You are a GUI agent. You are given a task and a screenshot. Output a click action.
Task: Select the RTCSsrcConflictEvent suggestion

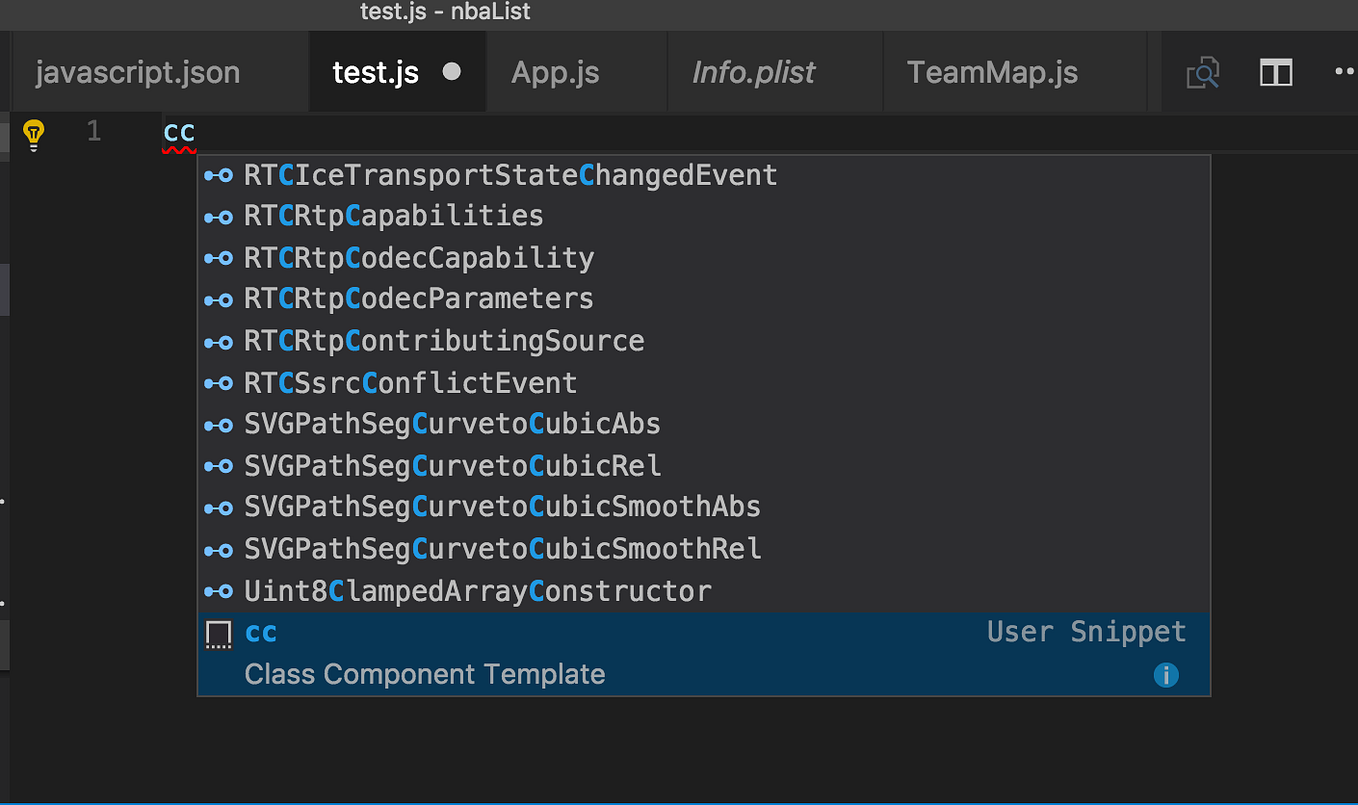411,382
